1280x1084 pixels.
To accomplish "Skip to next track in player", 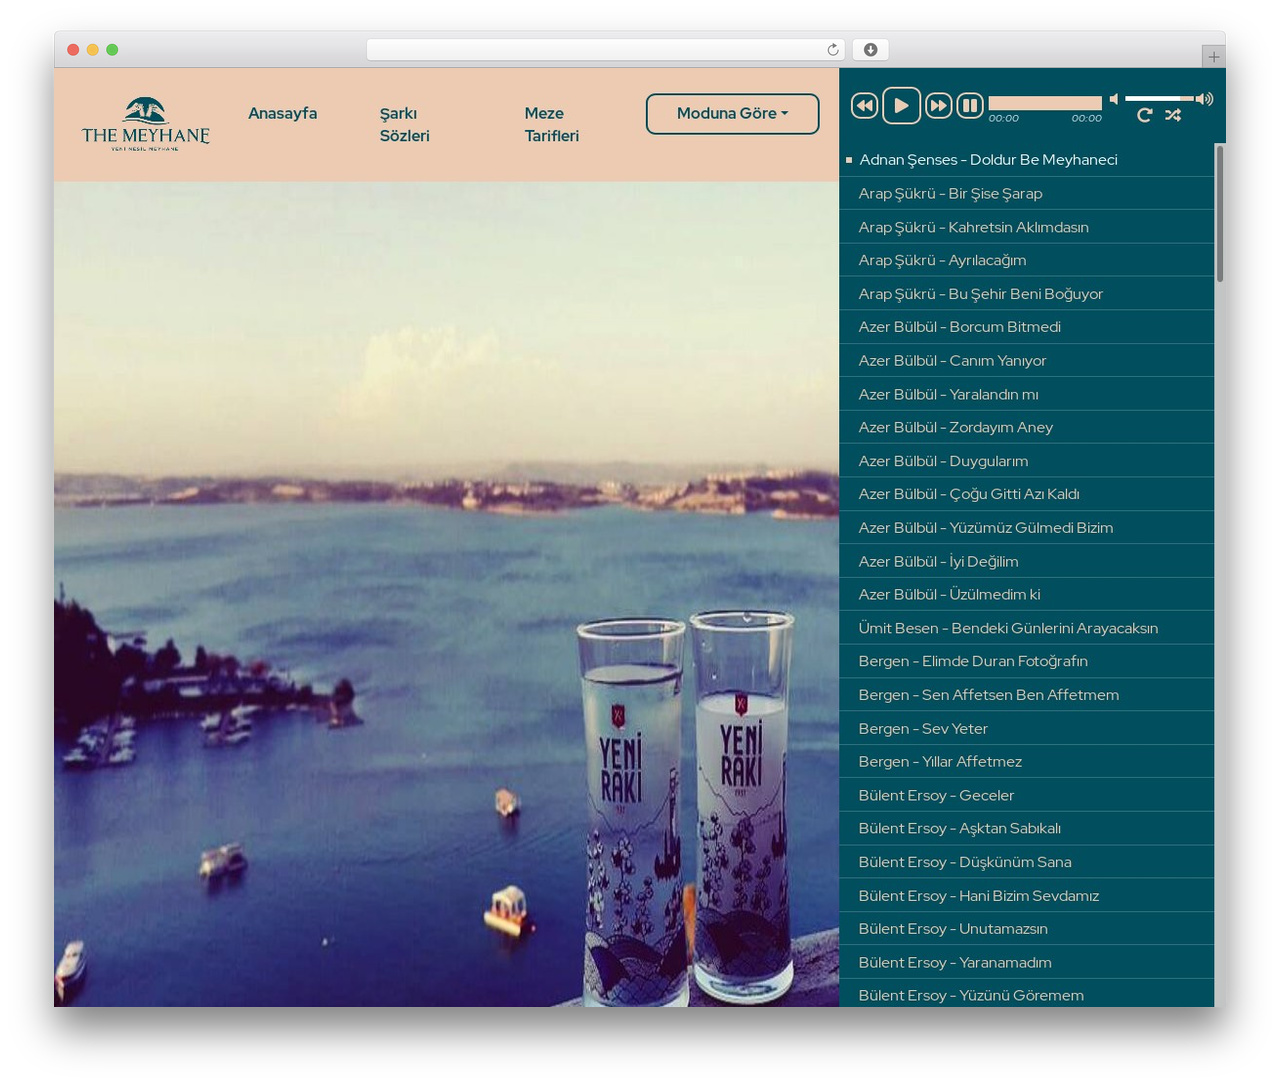I will click(938, 105).
